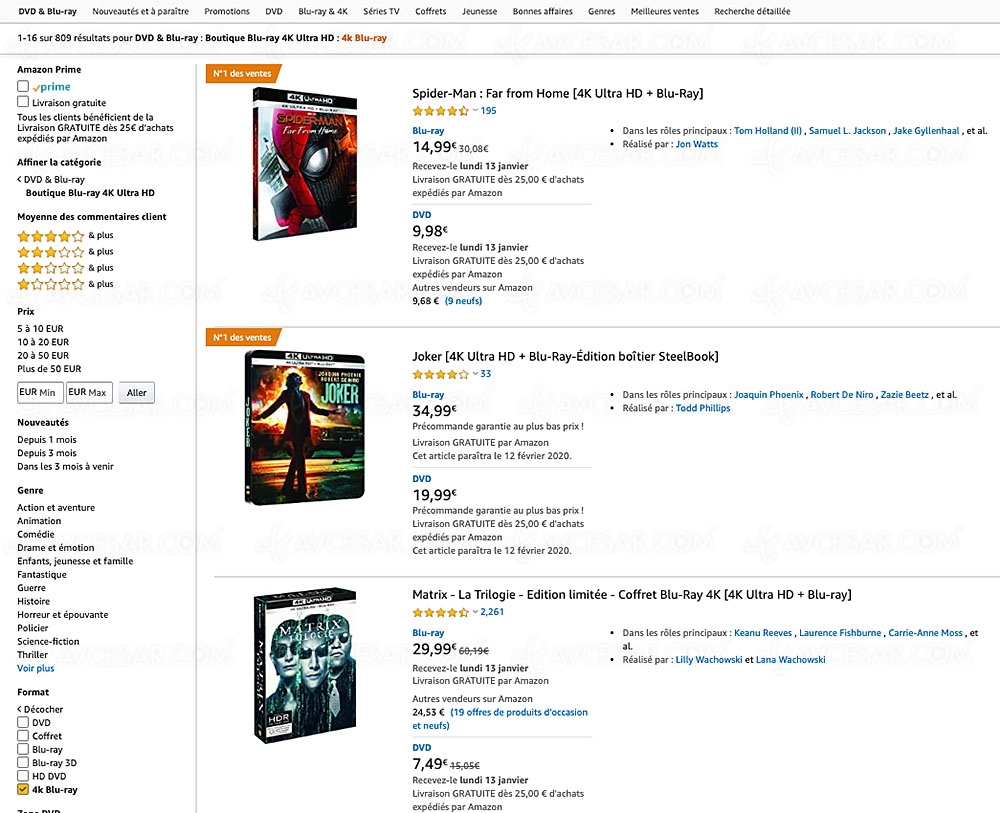Image resolution: width=1000 pixels, height=813 pixels.
Task: Check the Coffret format filter
Action: point(22,735)
